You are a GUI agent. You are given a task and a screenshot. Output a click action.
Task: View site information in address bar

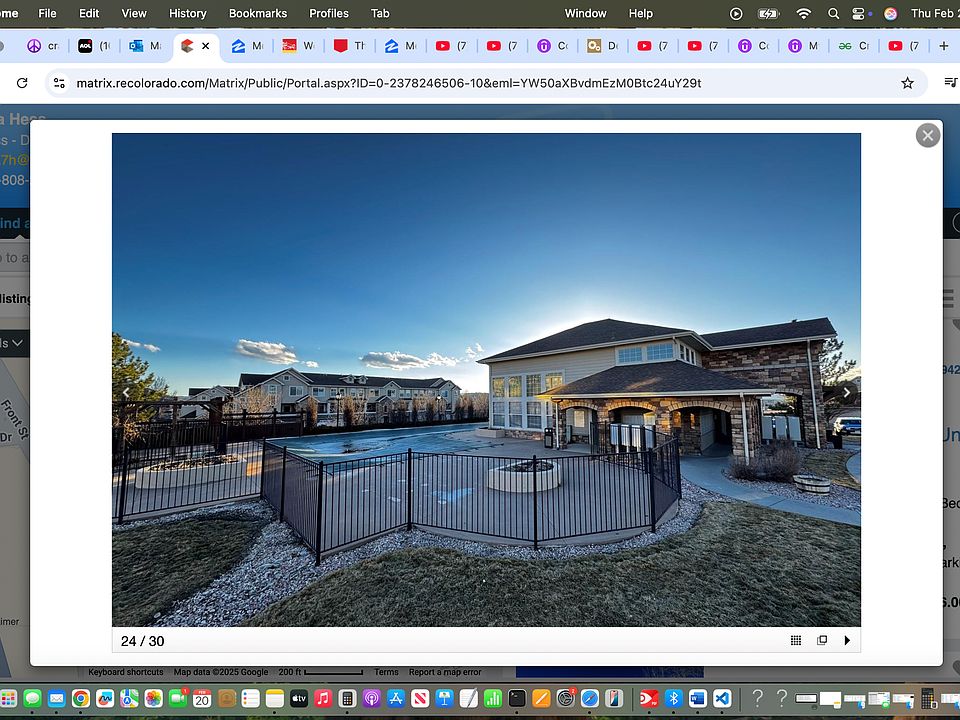(60, 83)
